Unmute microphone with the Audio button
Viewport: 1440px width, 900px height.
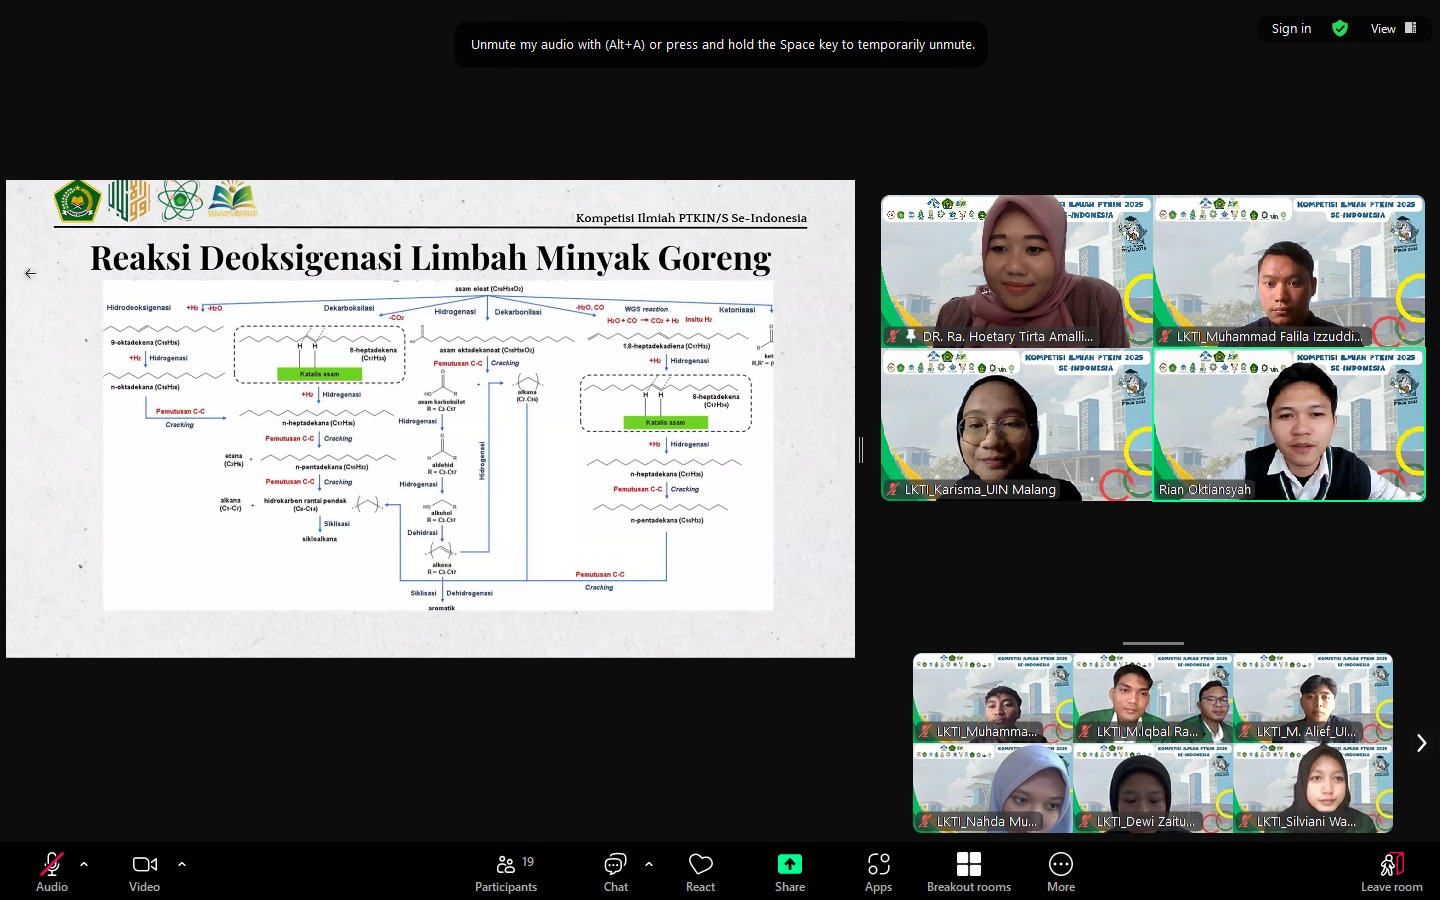(51, 871)
